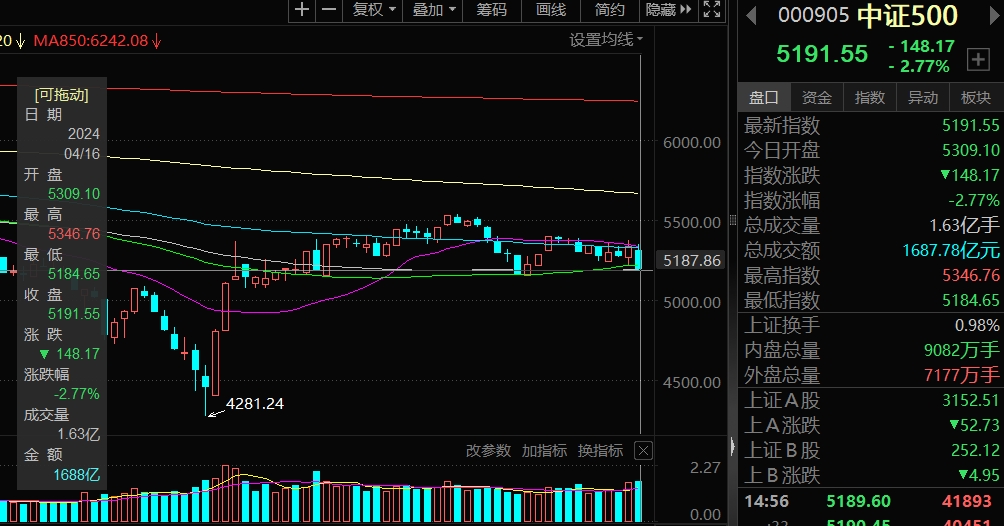Screen dimensions: 1004x526
Task: Open 叠加 overlay dropdown
Action: pyautogui.click(x=433, y=10)
